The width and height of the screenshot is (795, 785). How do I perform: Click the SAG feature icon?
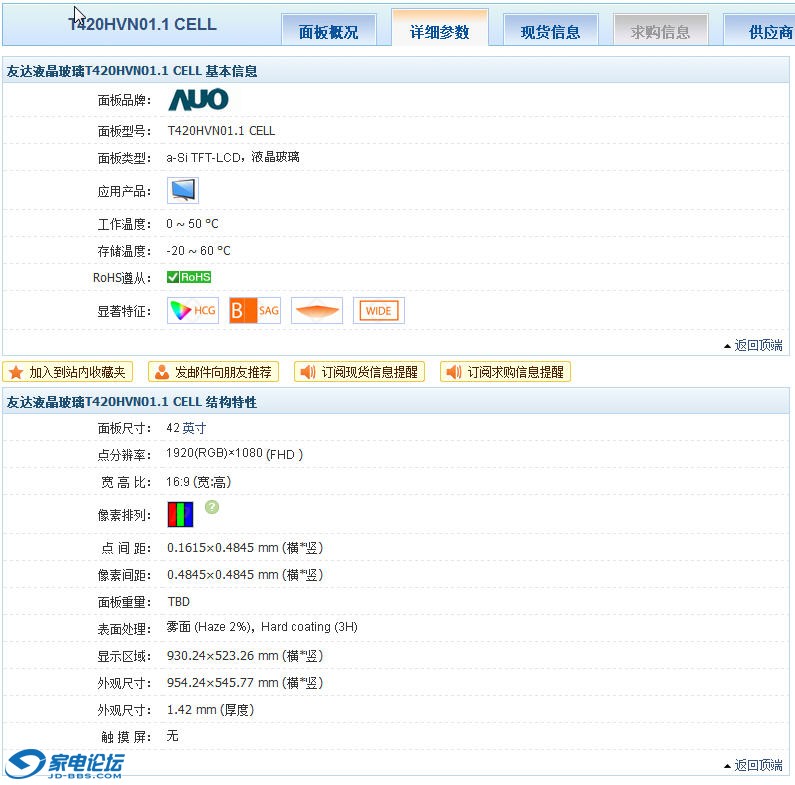click(255, 311)
